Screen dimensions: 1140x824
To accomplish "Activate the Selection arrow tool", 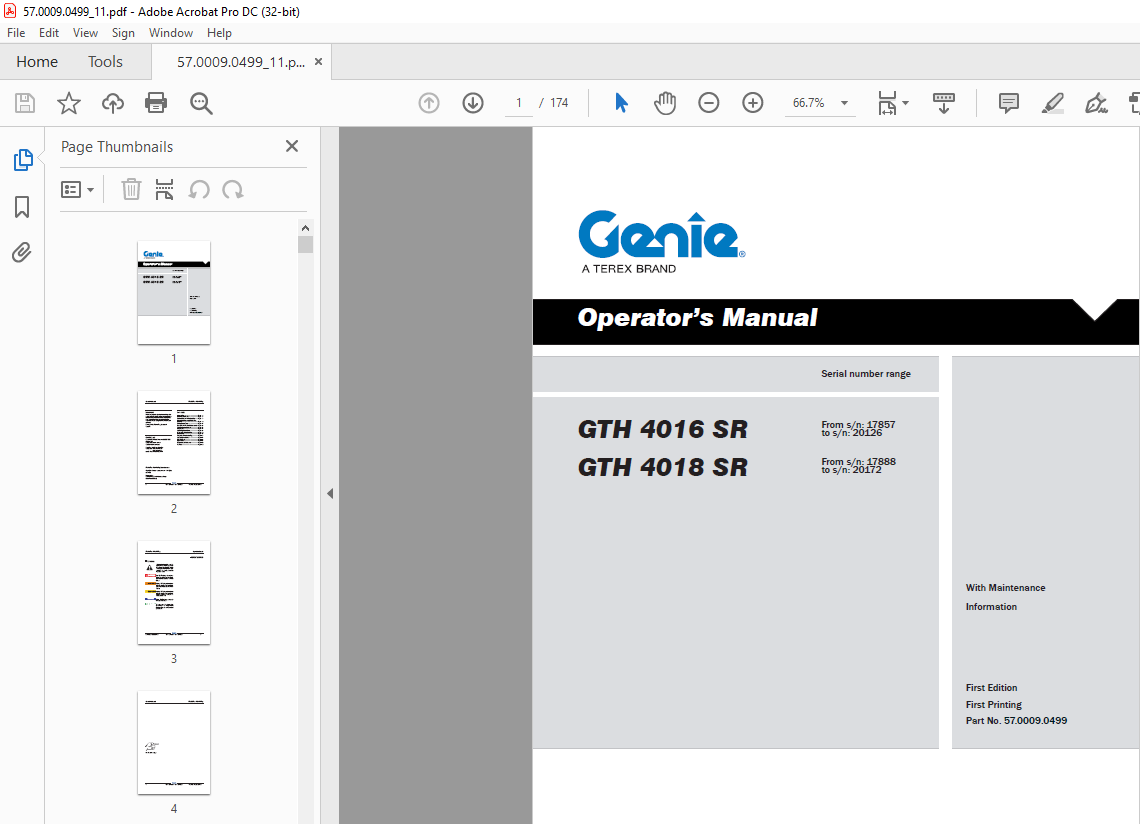I will [621, 103].
